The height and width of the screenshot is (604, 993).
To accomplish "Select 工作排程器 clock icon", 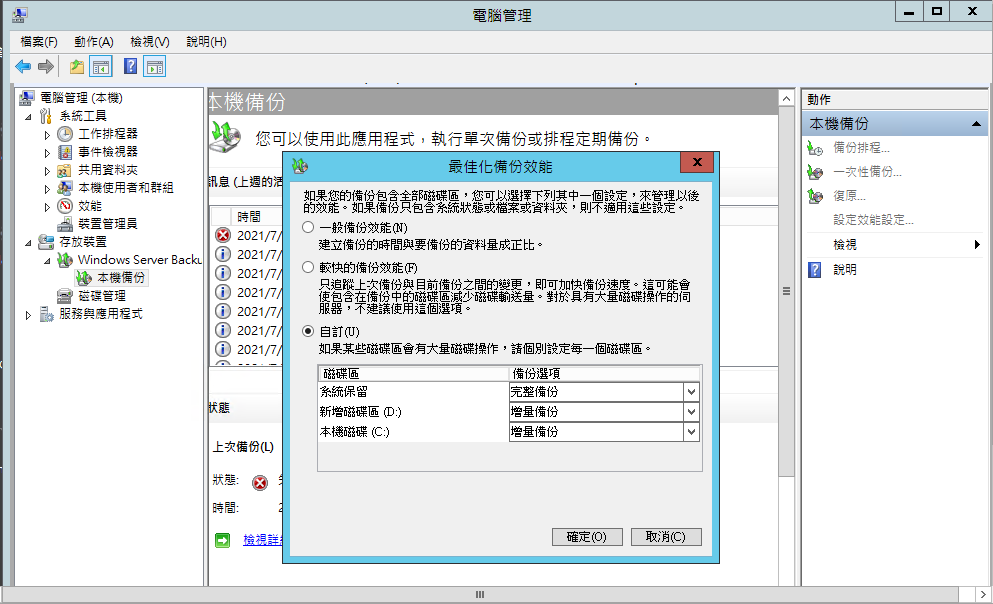I will pos(65,134).
